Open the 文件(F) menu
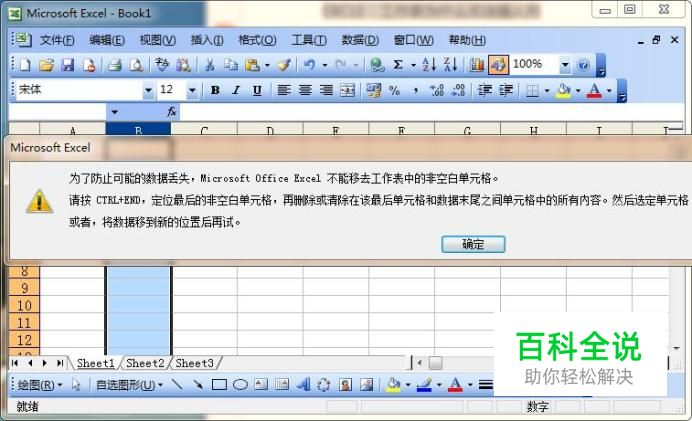The width and height of the screenshot is (692, 421). tap(57, 40)
